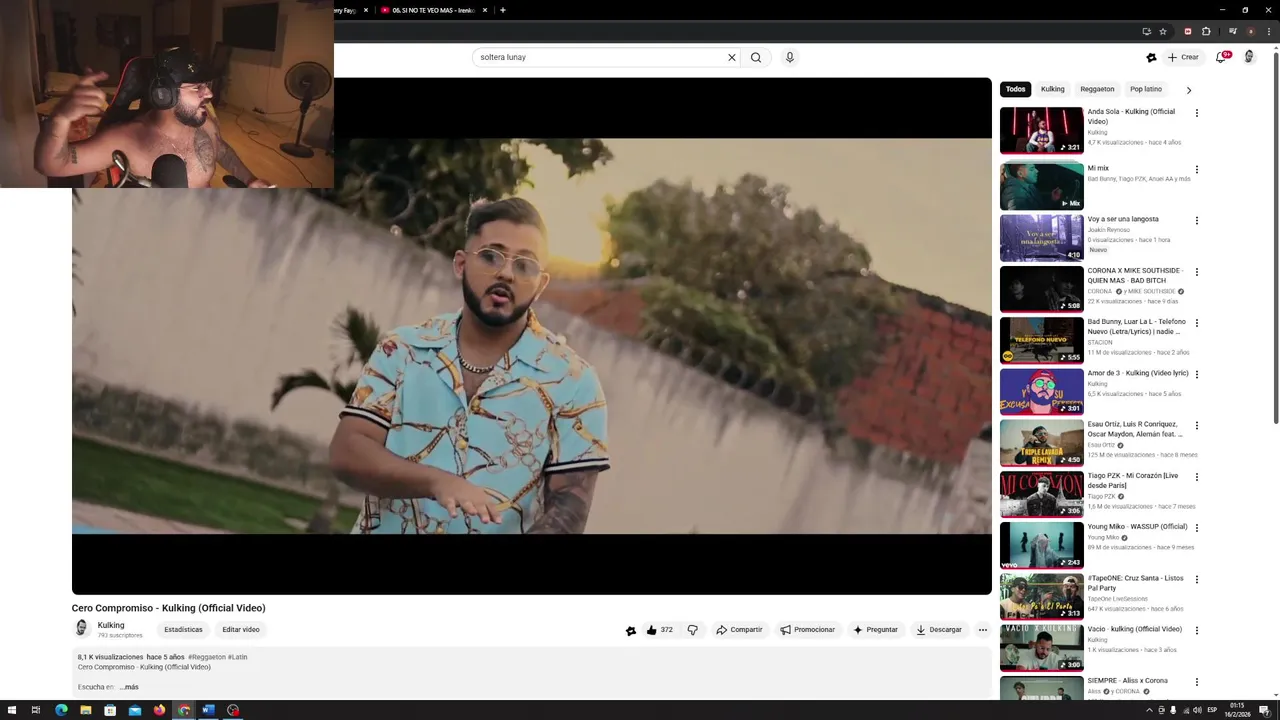
Task: Open the Chrome profile avatar
Action: (1250, 31)
